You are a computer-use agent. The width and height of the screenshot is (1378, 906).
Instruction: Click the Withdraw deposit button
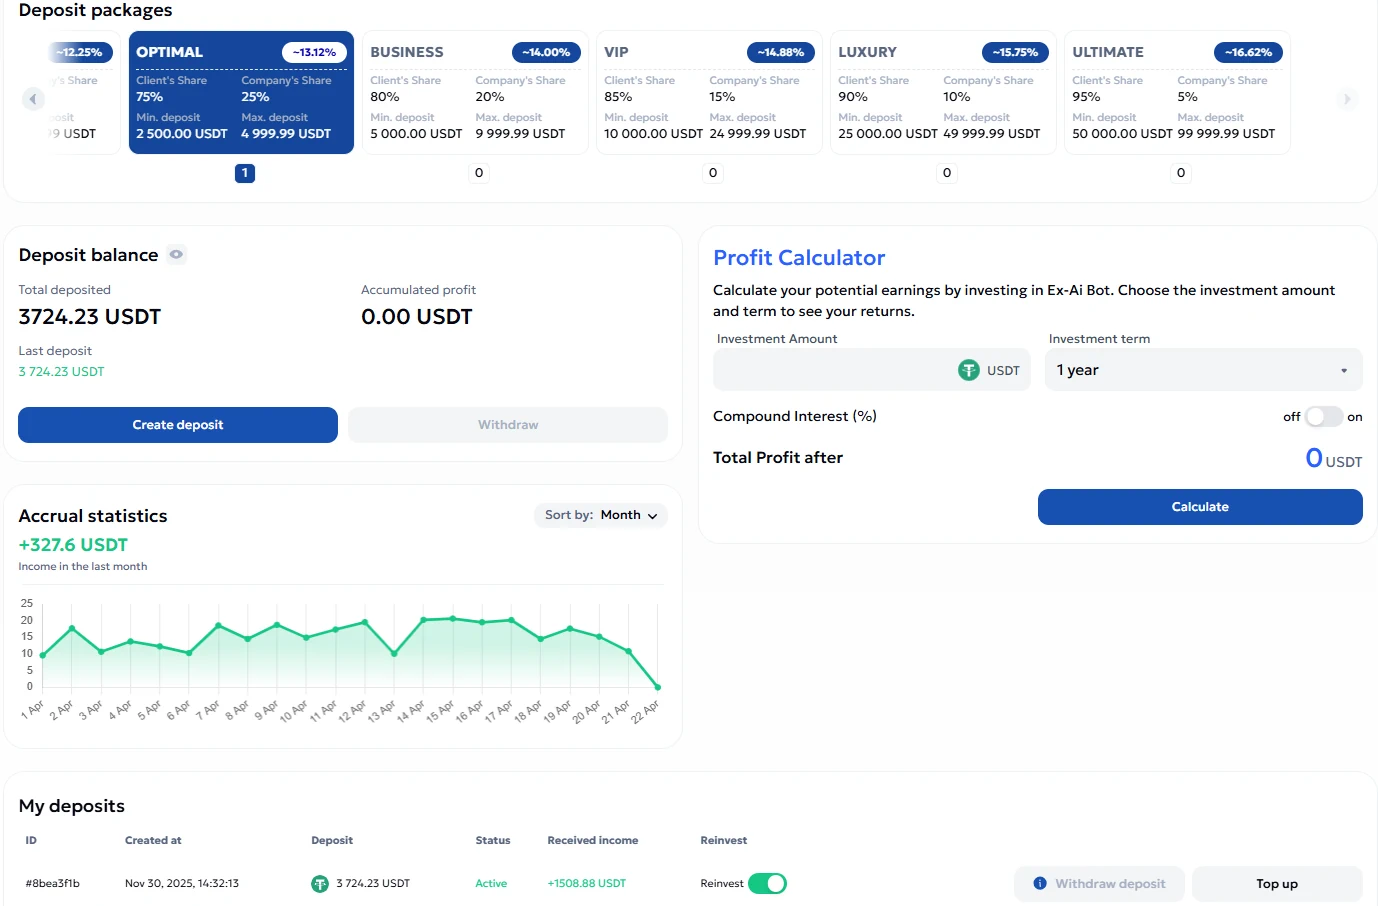click(x=1099, y=884)
